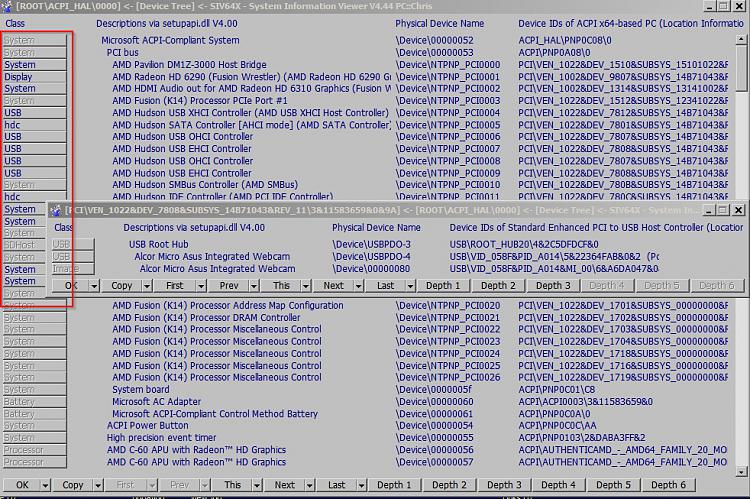Open arrow beside First in front window

coord(201,286)
